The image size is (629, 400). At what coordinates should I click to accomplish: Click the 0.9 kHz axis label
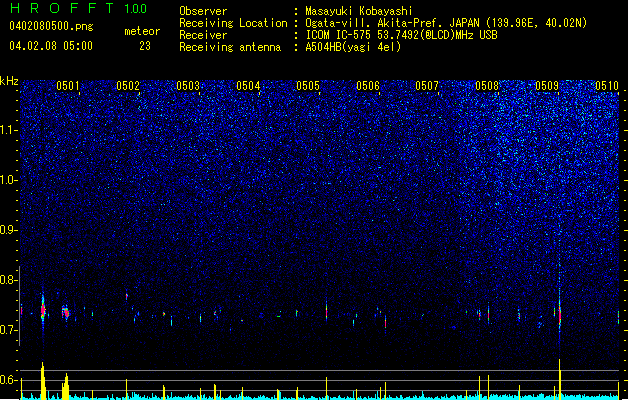click(9, 230)
